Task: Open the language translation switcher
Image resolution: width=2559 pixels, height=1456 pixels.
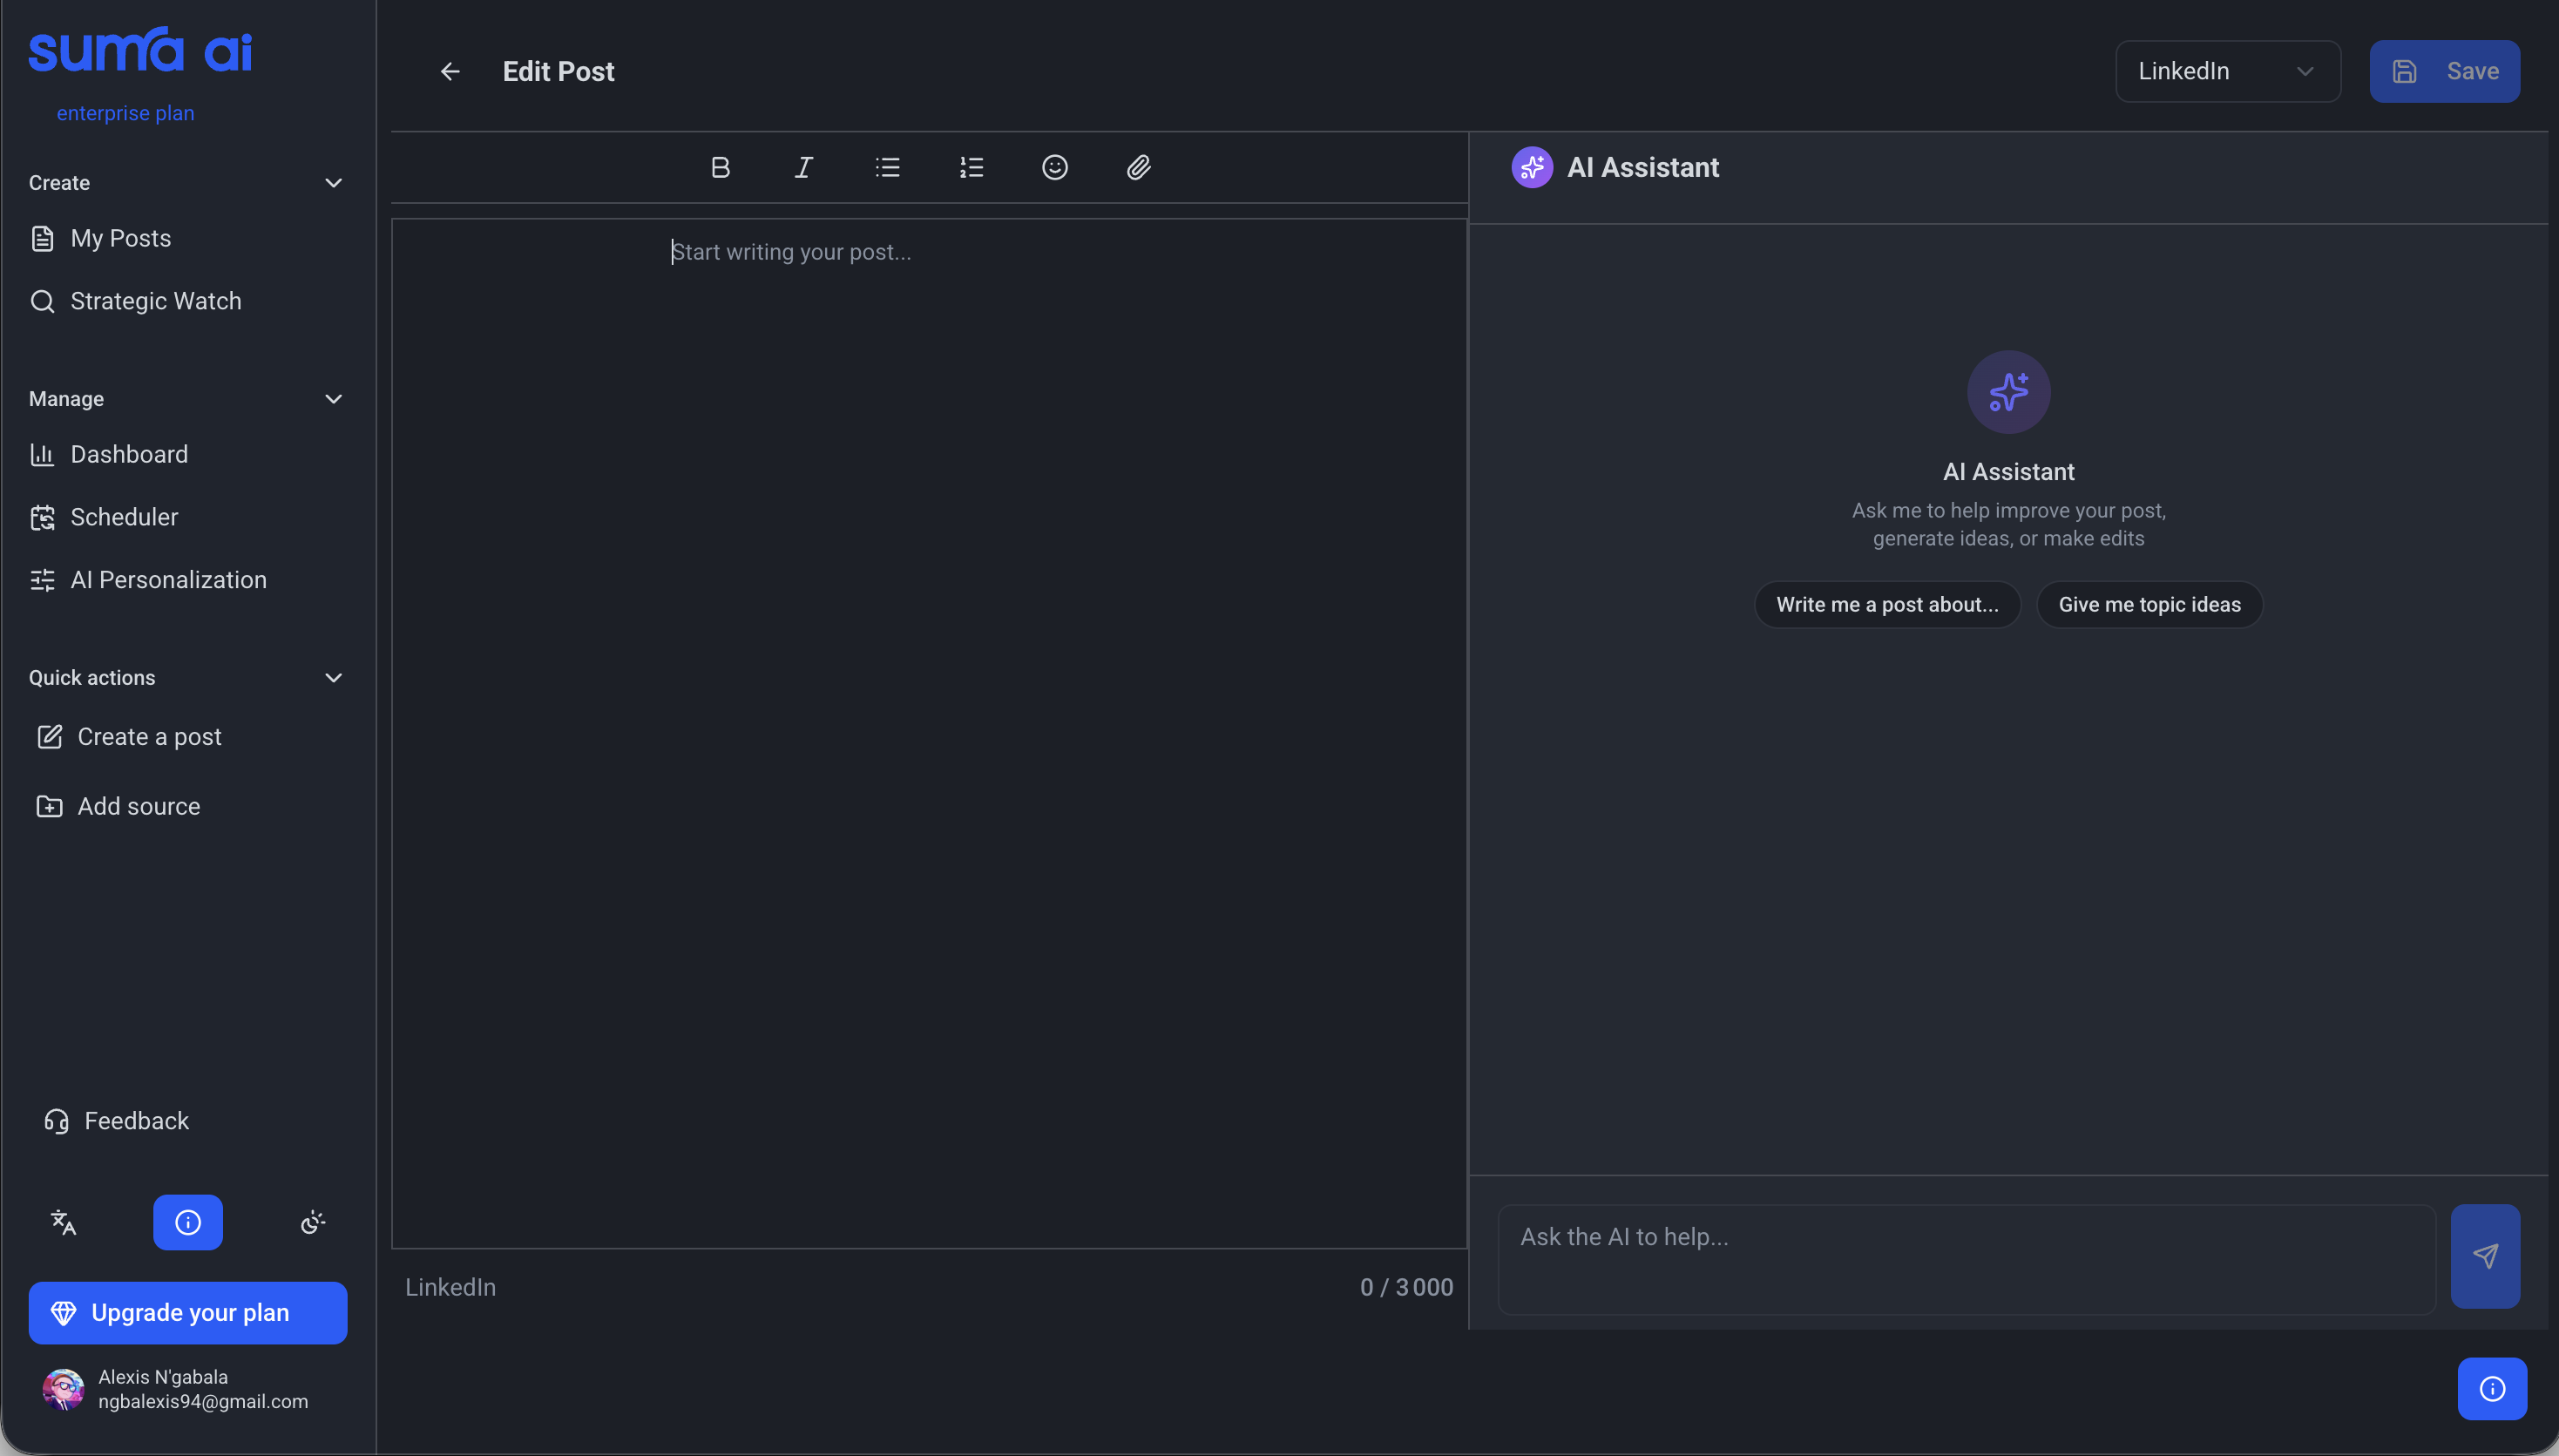Action: pos(63,1222)
